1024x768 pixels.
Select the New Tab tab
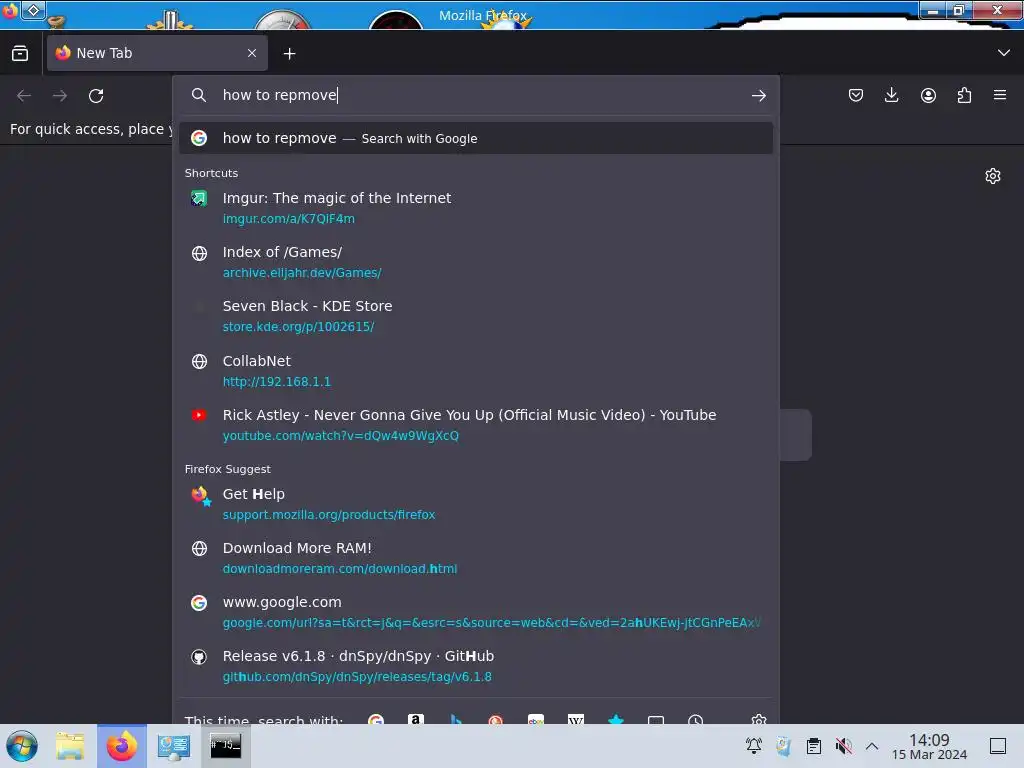(x=157, y=53)
